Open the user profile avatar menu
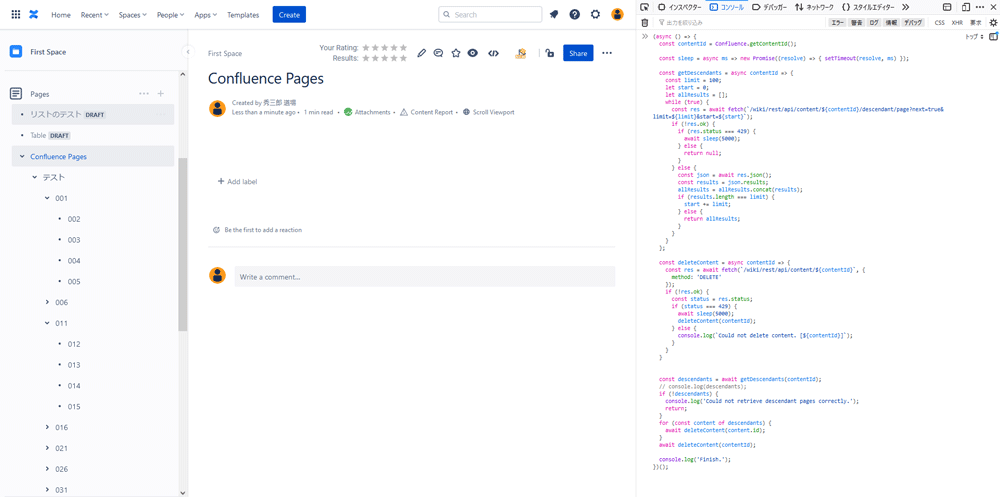The height and width of the screenshot is (497, 1000). 617,15
